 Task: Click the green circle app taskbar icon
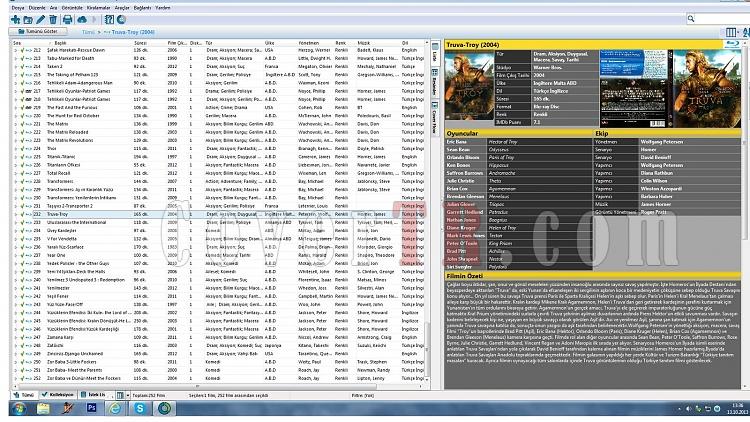tap(164, 409)
